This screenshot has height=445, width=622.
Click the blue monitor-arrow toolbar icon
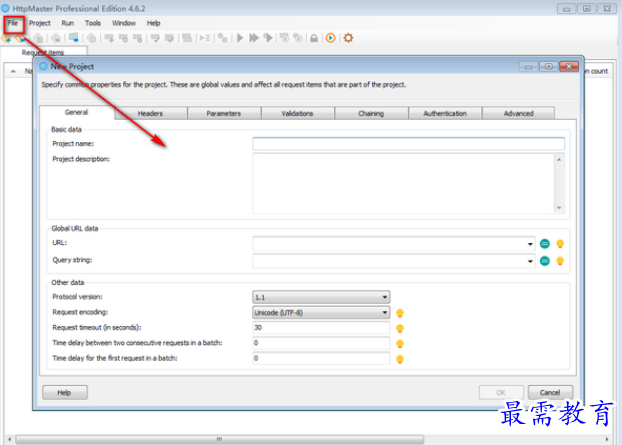click(73, 38)
